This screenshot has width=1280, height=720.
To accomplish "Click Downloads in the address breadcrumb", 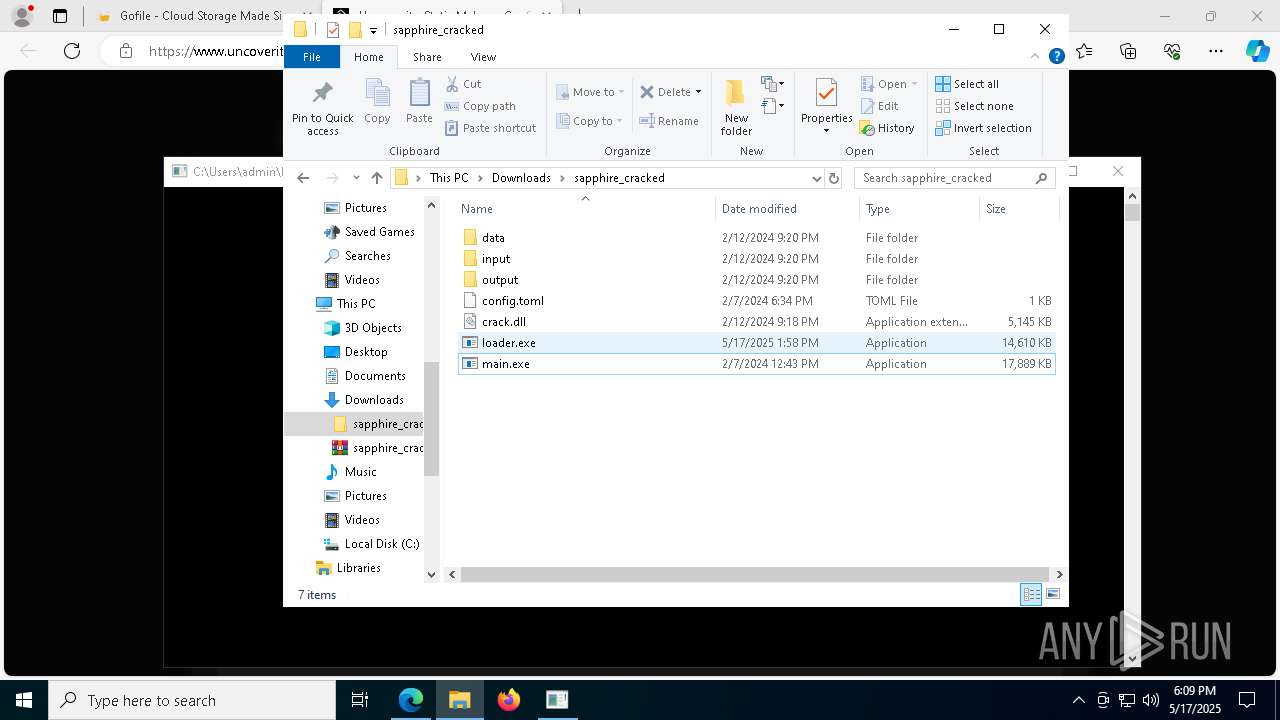I will (521, 178).
